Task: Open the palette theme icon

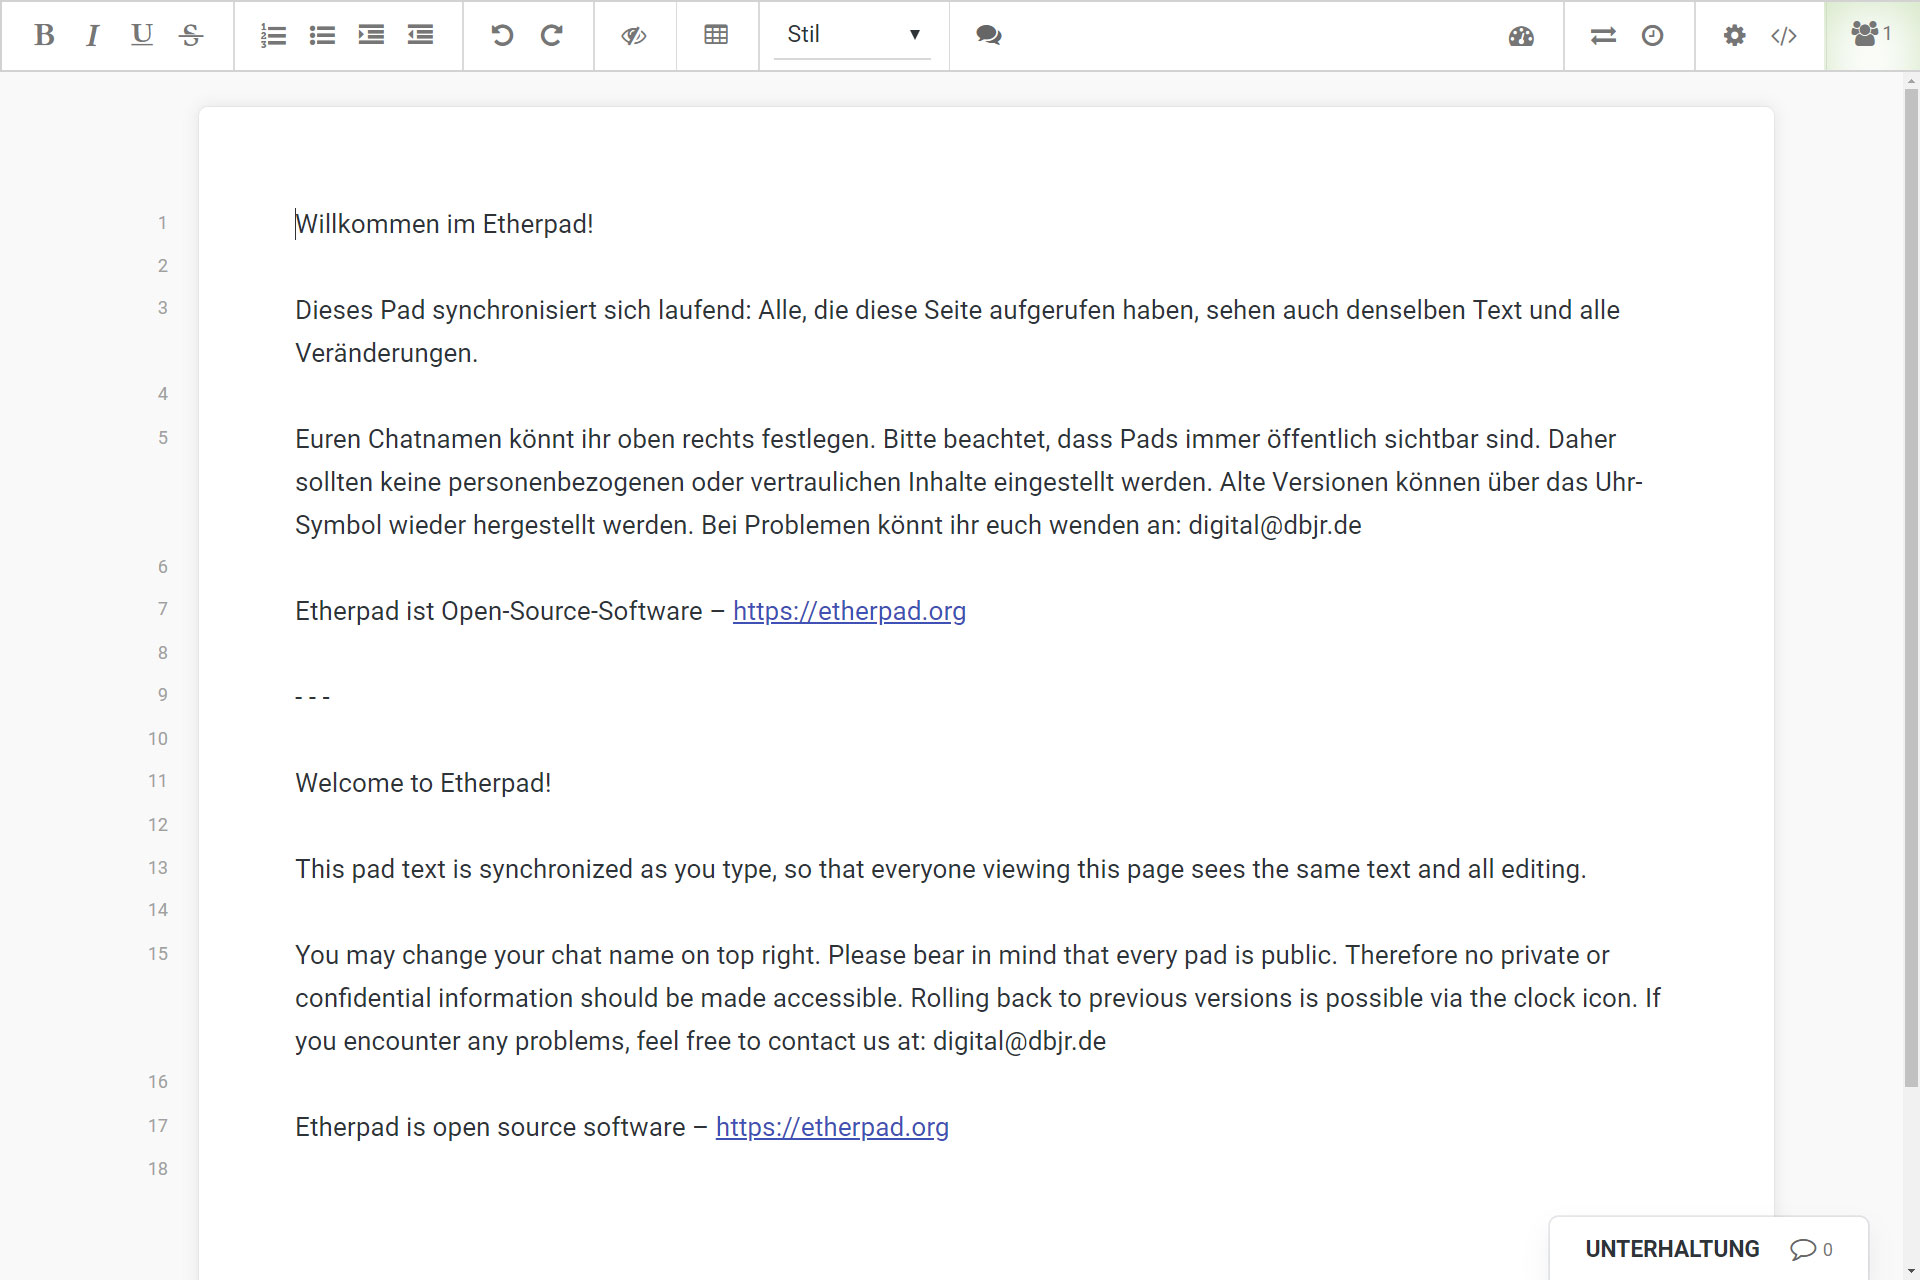Action: tap(1521, 36)
